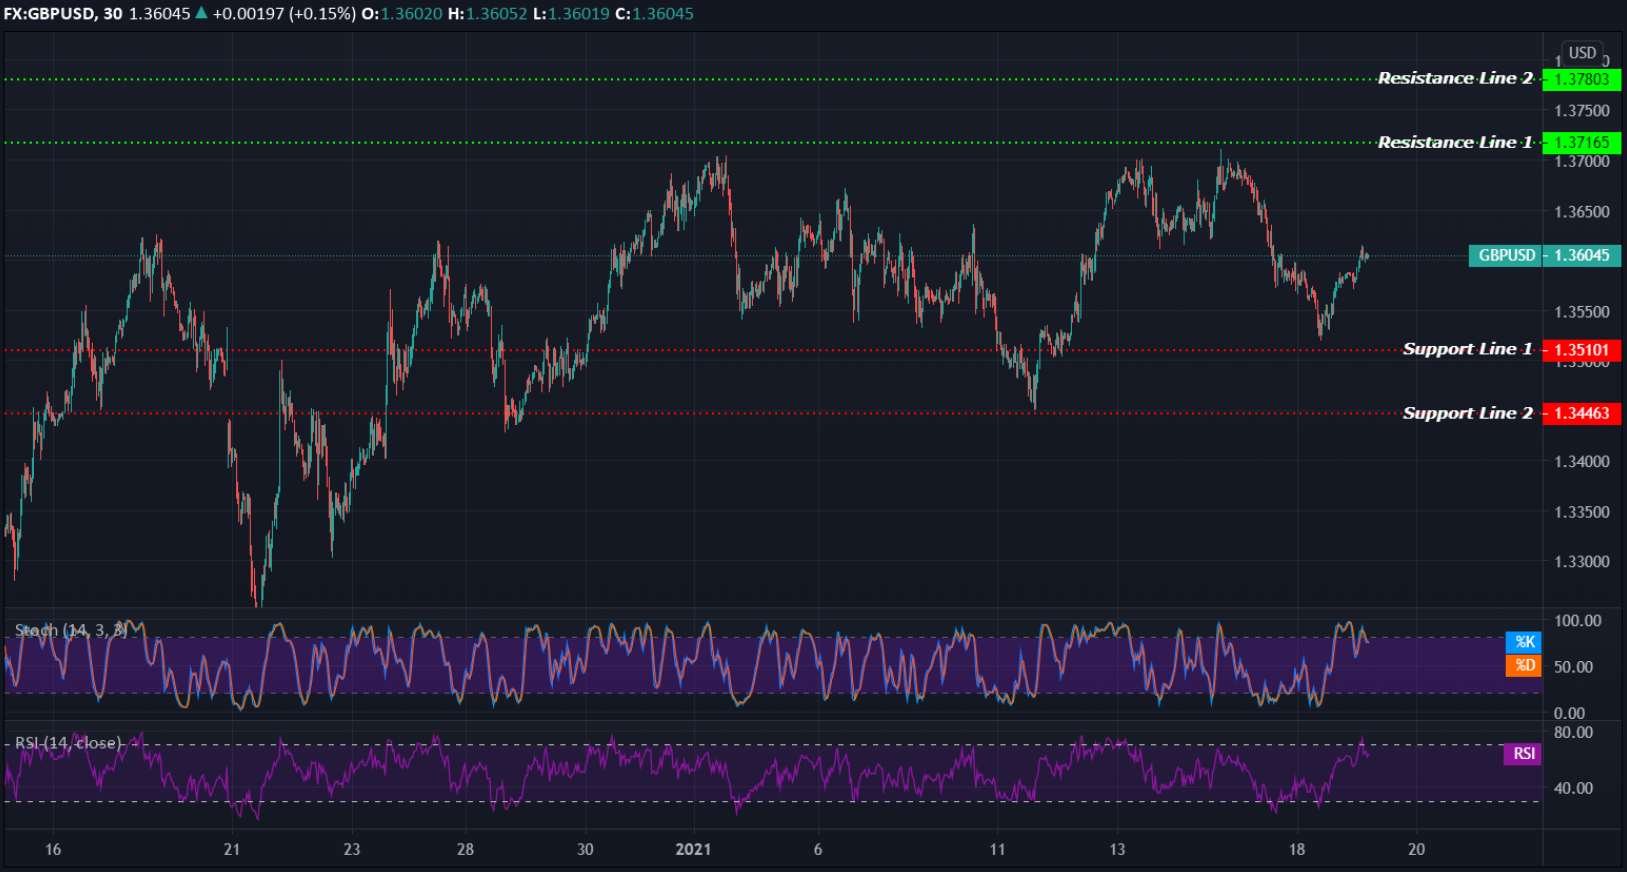Viewport: 1627px width, 872px height.
Task: Click the Open value 1.36020
Action: 411,14
